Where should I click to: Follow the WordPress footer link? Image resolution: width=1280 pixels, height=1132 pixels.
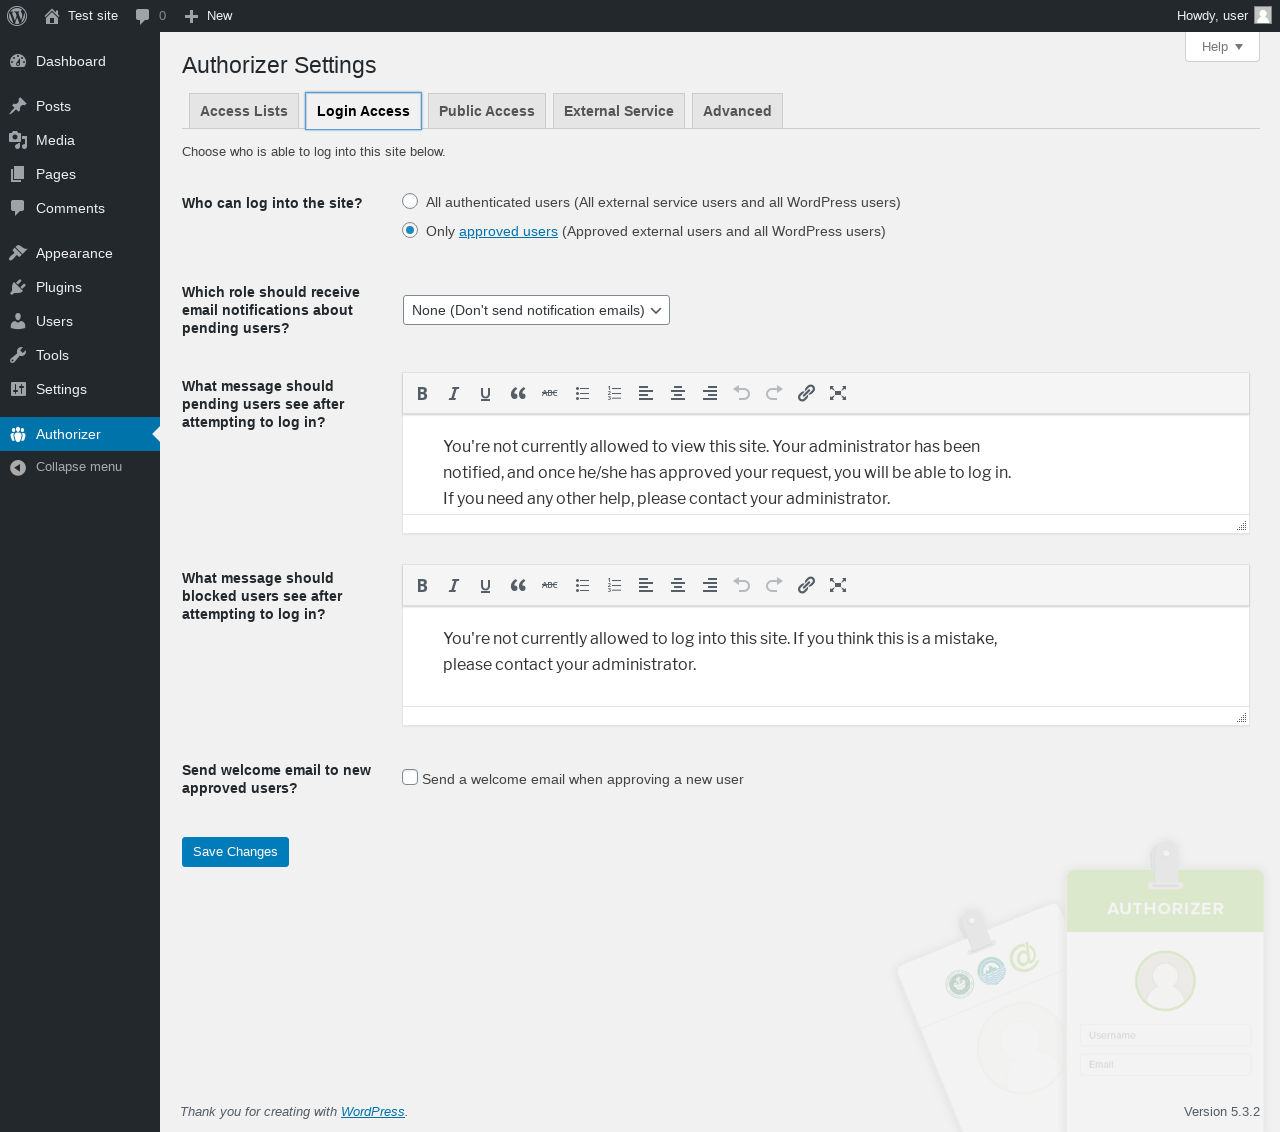click(372, 1112)
